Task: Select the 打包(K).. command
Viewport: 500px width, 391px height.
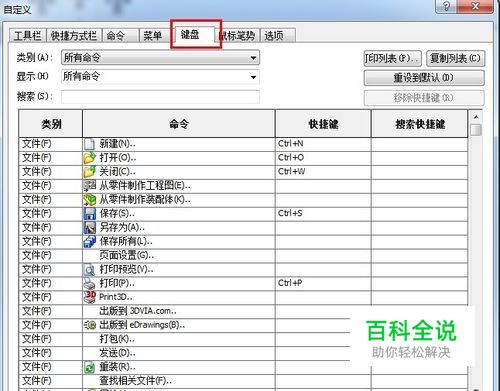Action: coord(117,339)
